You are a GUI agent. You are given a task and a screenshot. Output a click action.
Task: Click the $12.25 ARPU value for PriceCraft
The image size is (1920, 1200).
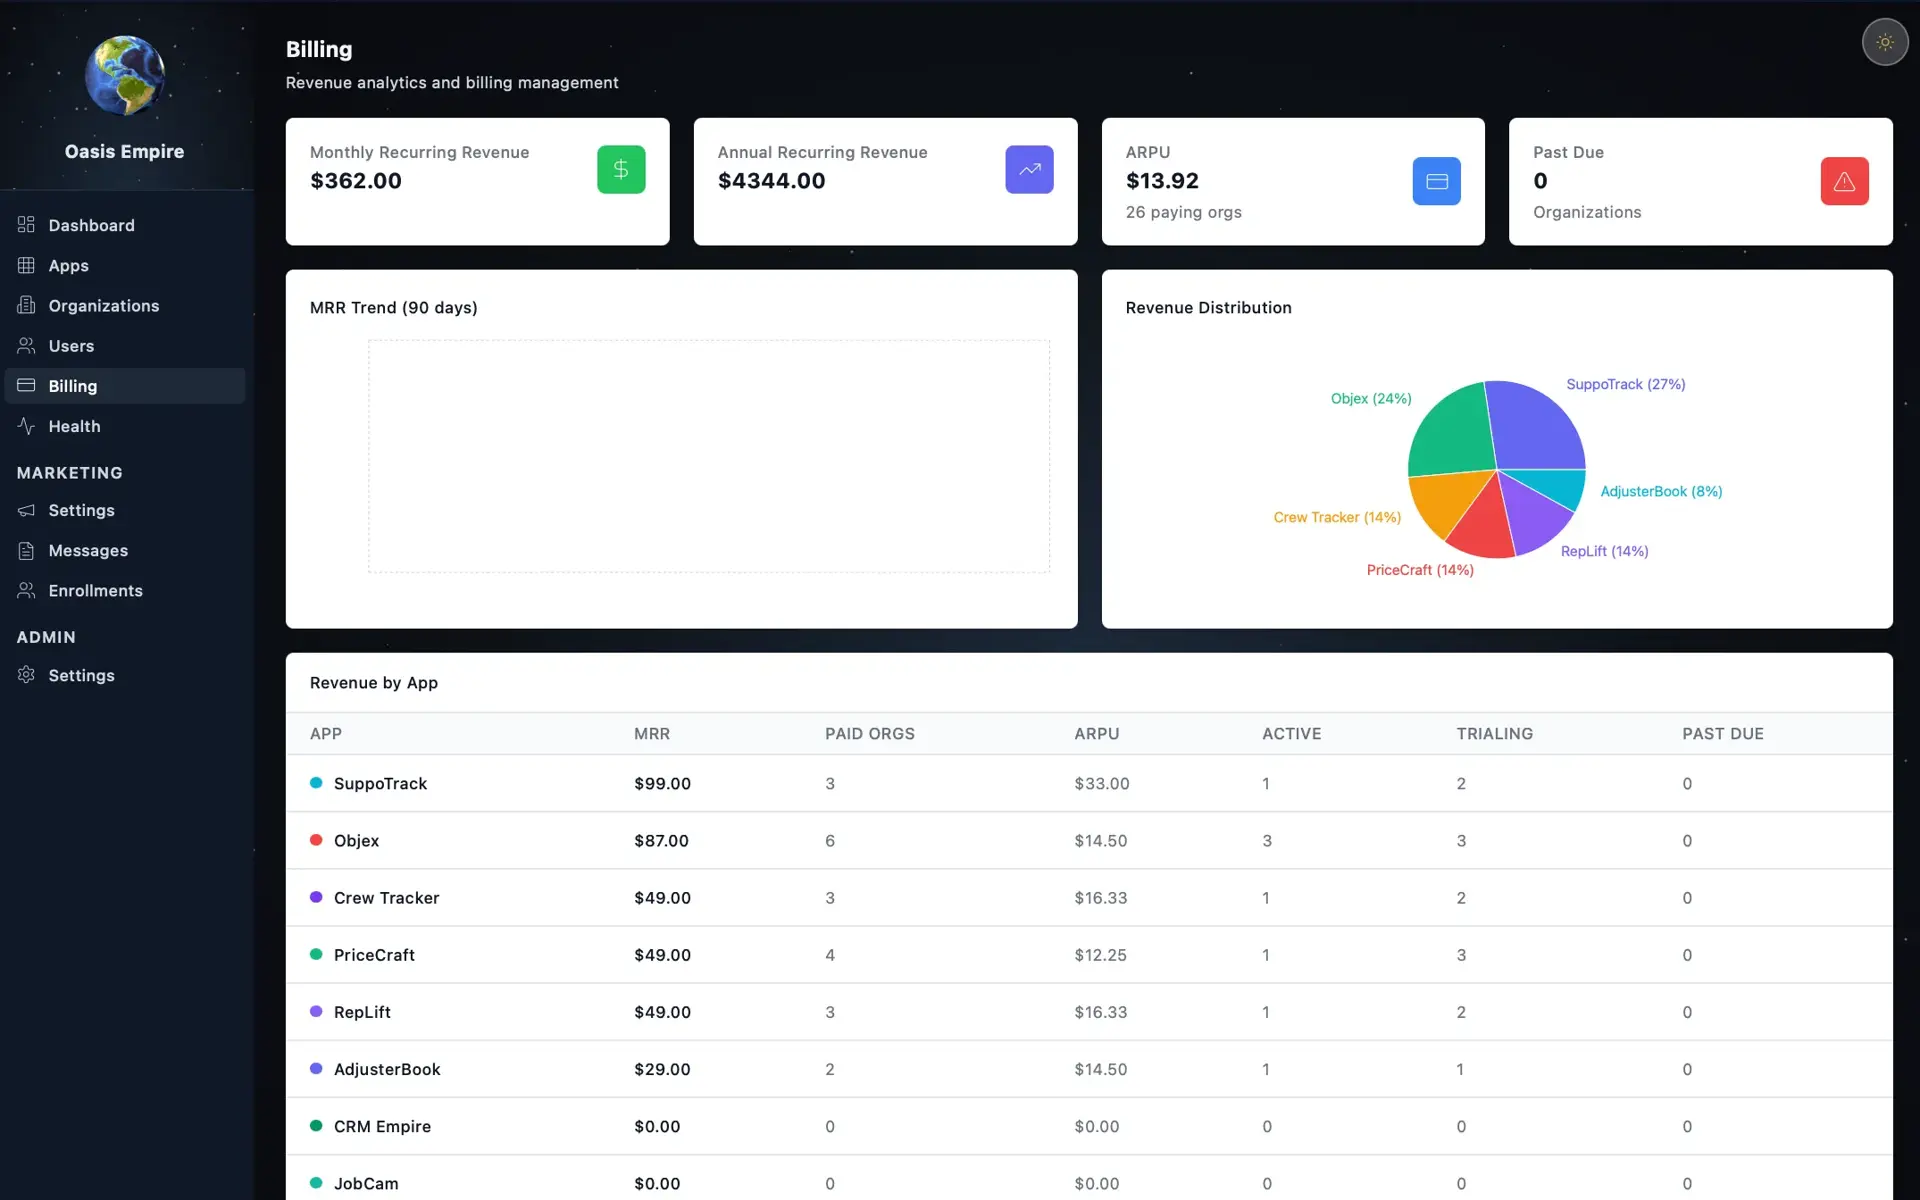[1100, 955]
